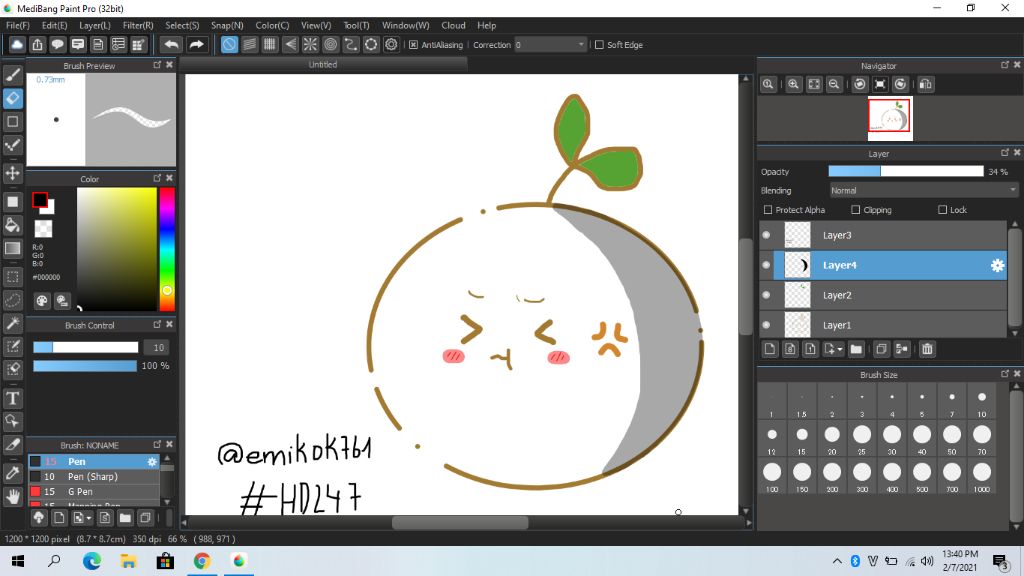The height and width of the screenshot is (576, 1024).
Task: Open Windows Start menu
Action: point(18,561)
